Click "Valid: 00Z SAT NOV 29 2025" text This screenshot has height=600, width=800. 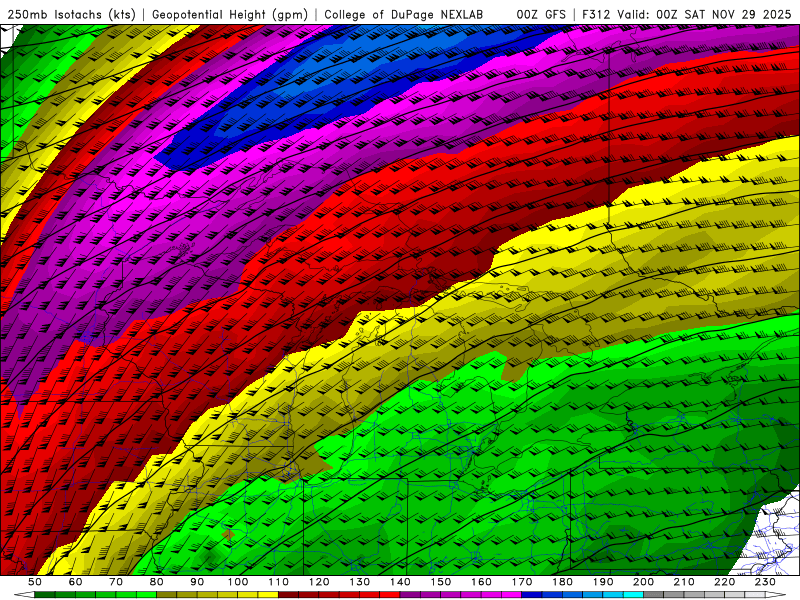[704, 15]
